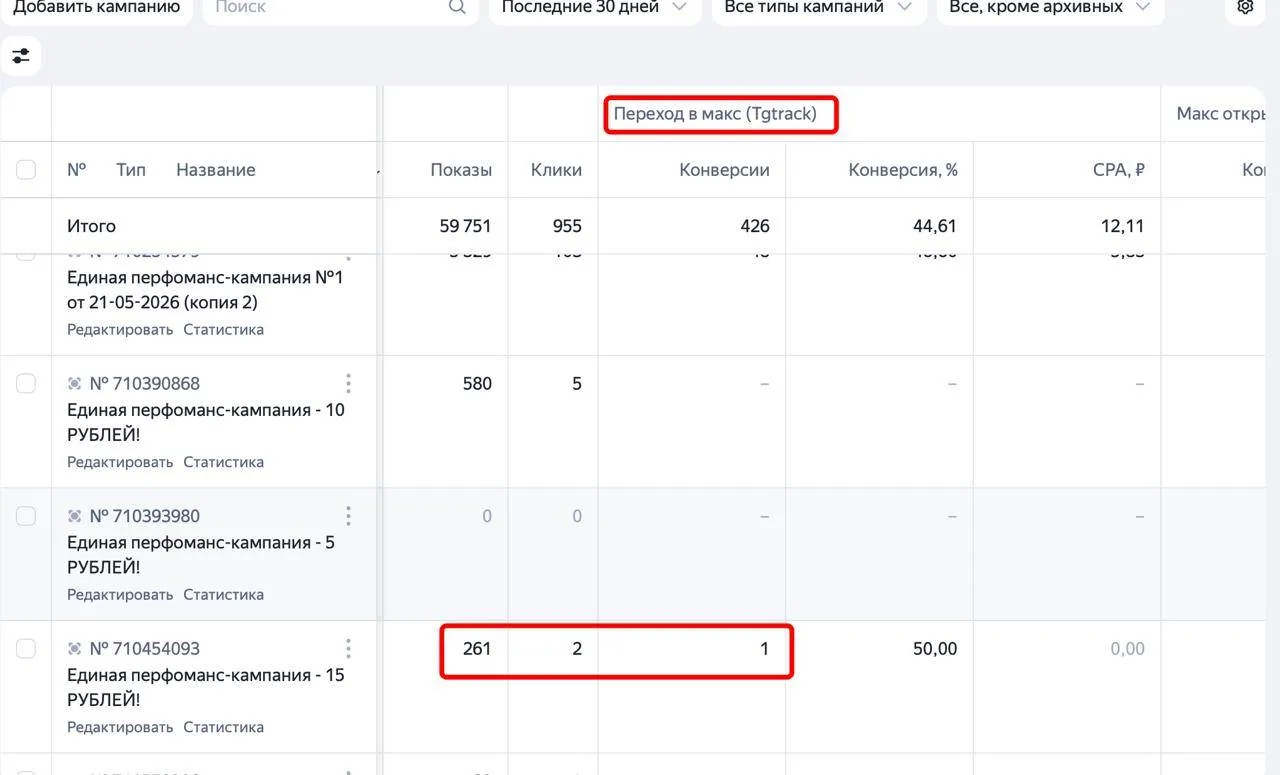Click impressions value '580'
The height and width of the screenshot is (775, 1280).
pyautogui.click(x=477, y=383)
